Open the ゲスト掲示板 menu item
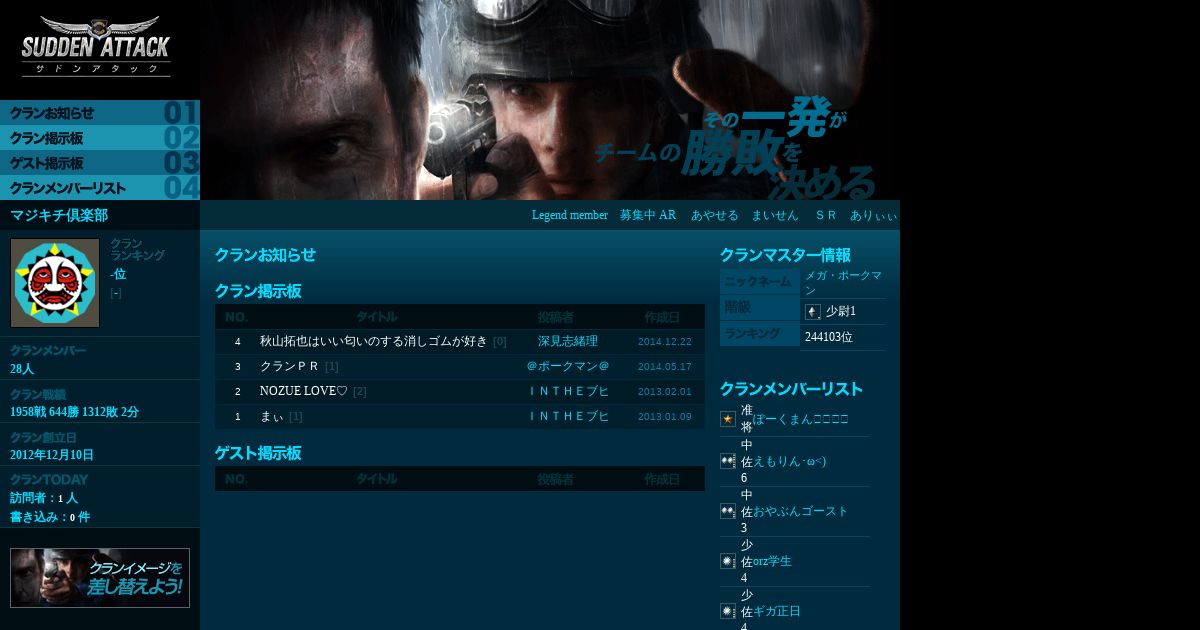Viewport: 1200px width, 630px height. tap(100, 163)
